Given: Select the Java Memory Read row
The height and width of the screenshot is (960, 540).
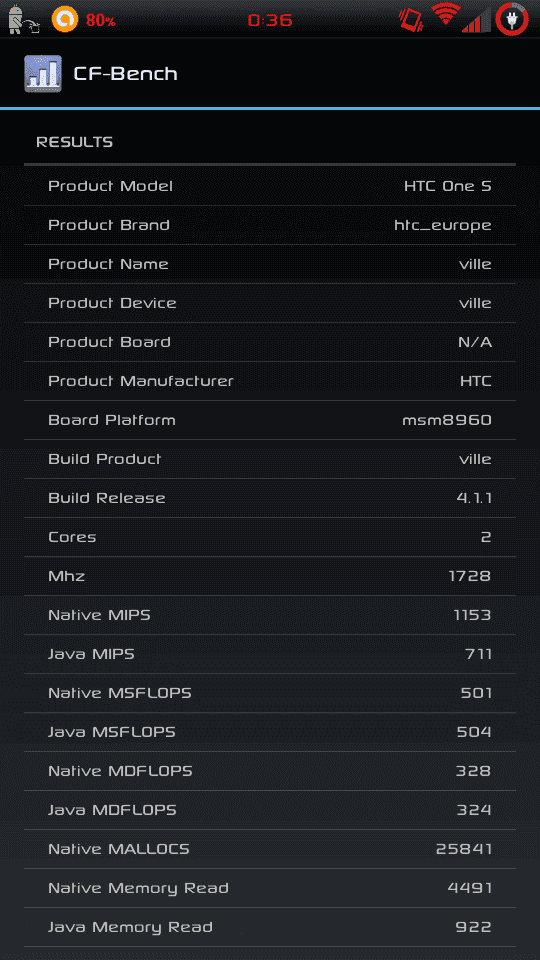Looking at the screenshot, I should point(270,928).
